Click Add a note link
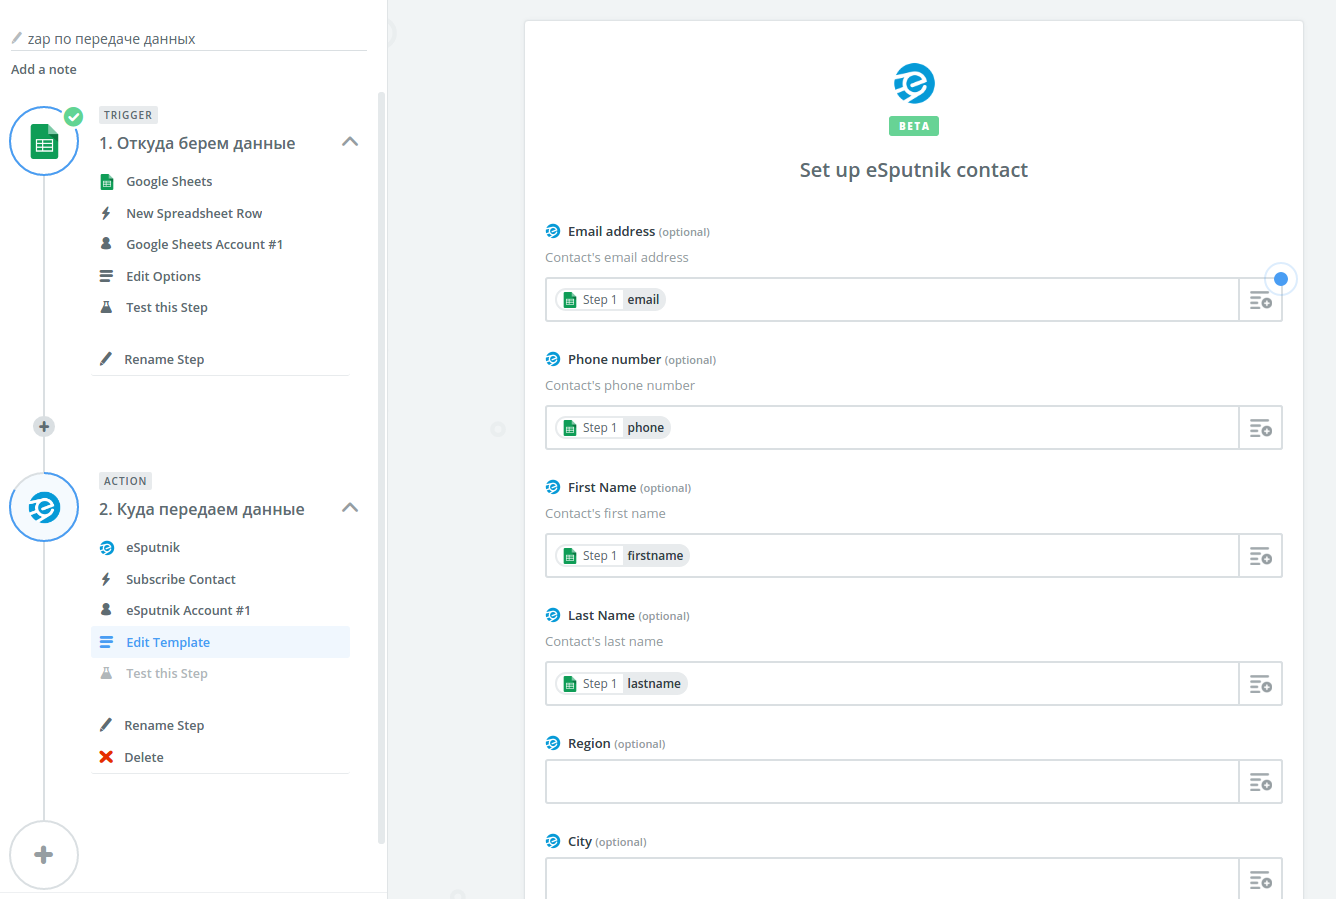 tap(44, 70)
